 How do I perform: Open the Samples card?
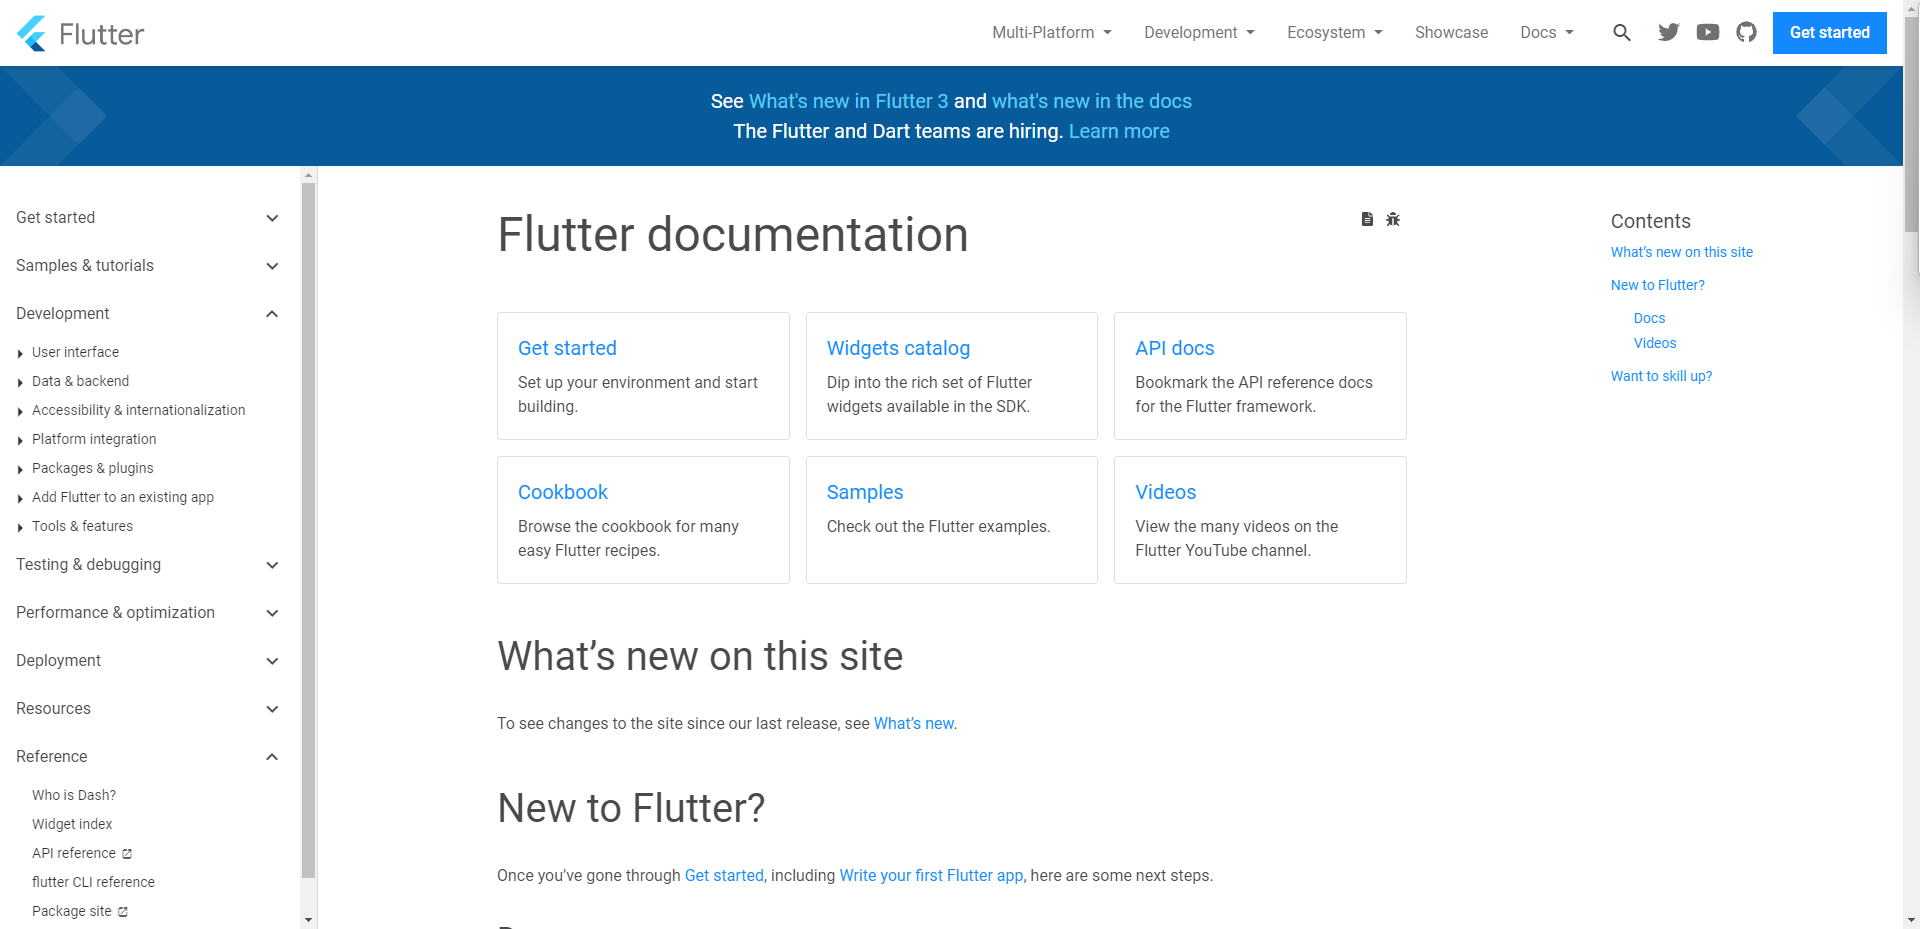pos(952,520)
